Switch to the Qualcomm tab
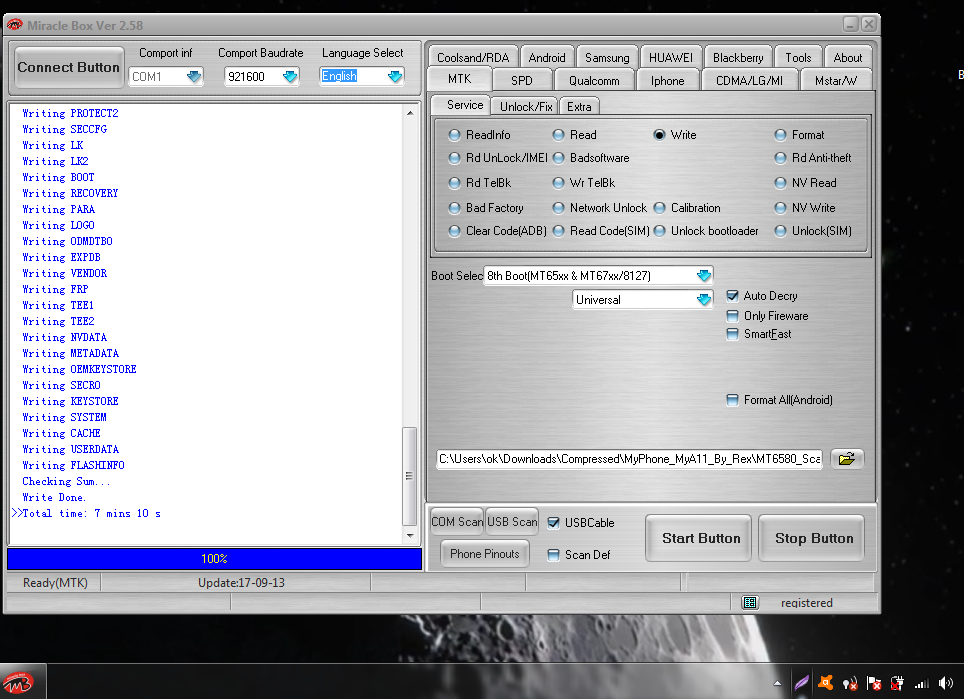 (594, 81)
